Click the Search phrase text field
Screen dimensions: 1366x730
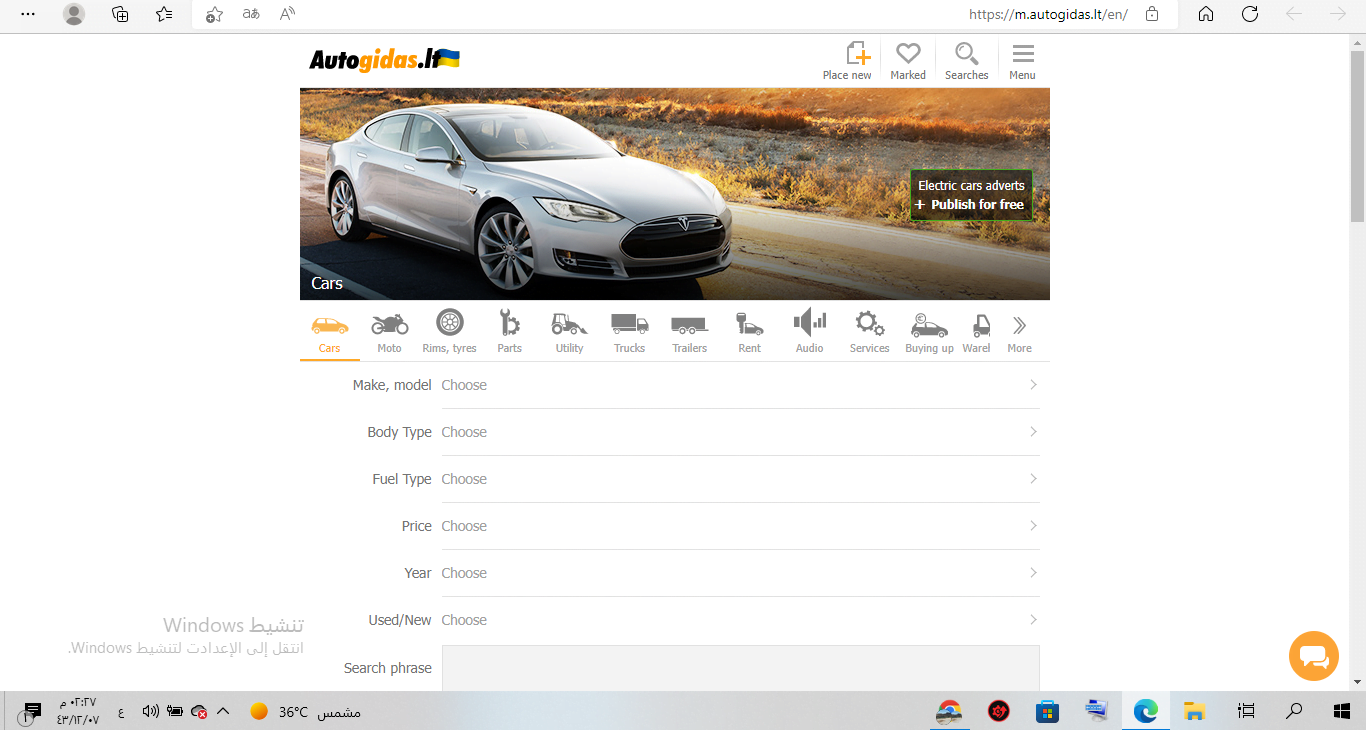740,667
